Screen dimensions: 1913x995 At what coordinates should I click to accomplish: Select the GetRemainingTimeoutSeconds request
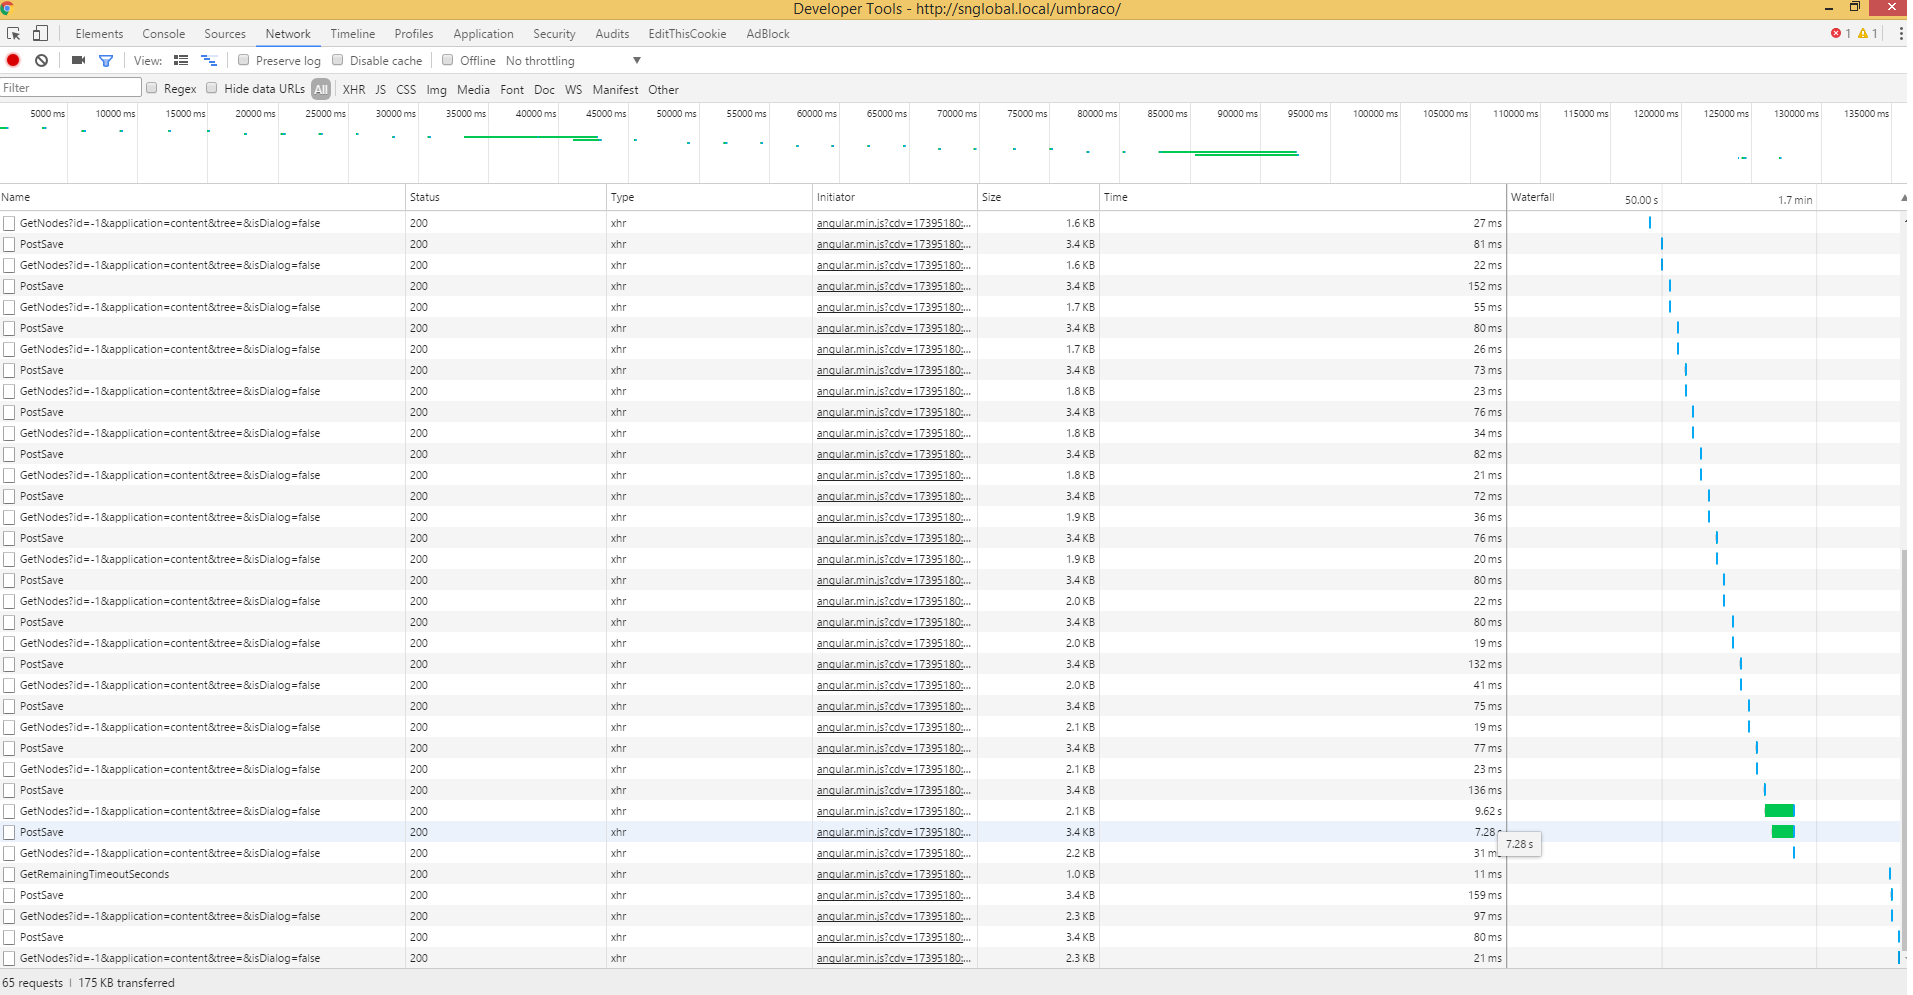[x=94, y=875]
